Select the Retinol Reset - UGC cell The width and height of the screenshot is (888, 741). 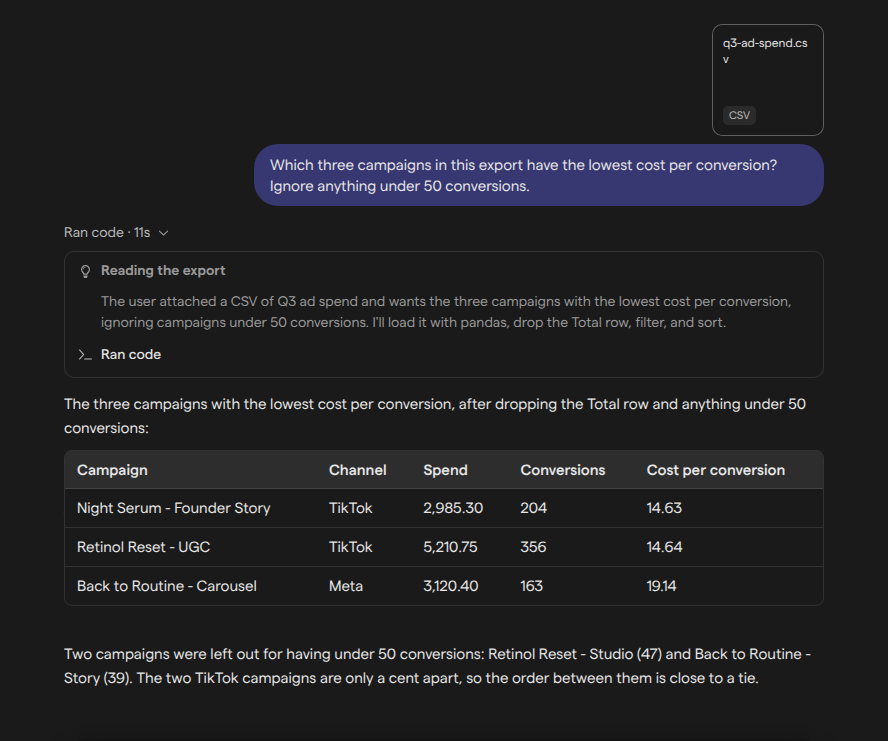tap(143, 547)
